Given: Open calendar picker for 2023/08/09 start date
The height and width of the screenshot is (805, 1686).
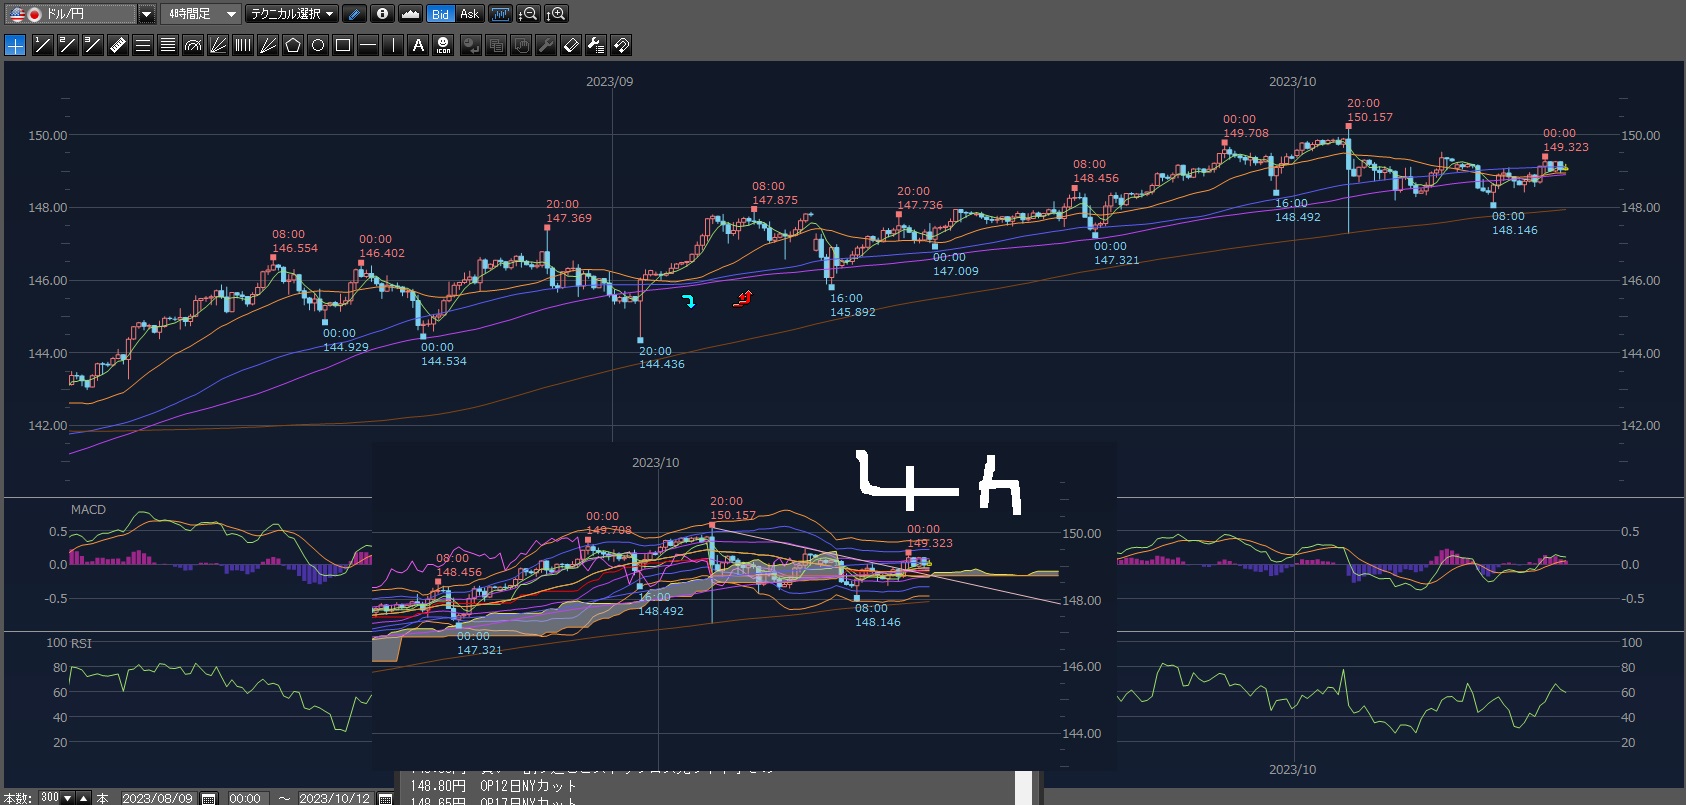Looking at the screenshot, I should click(209, 798).
